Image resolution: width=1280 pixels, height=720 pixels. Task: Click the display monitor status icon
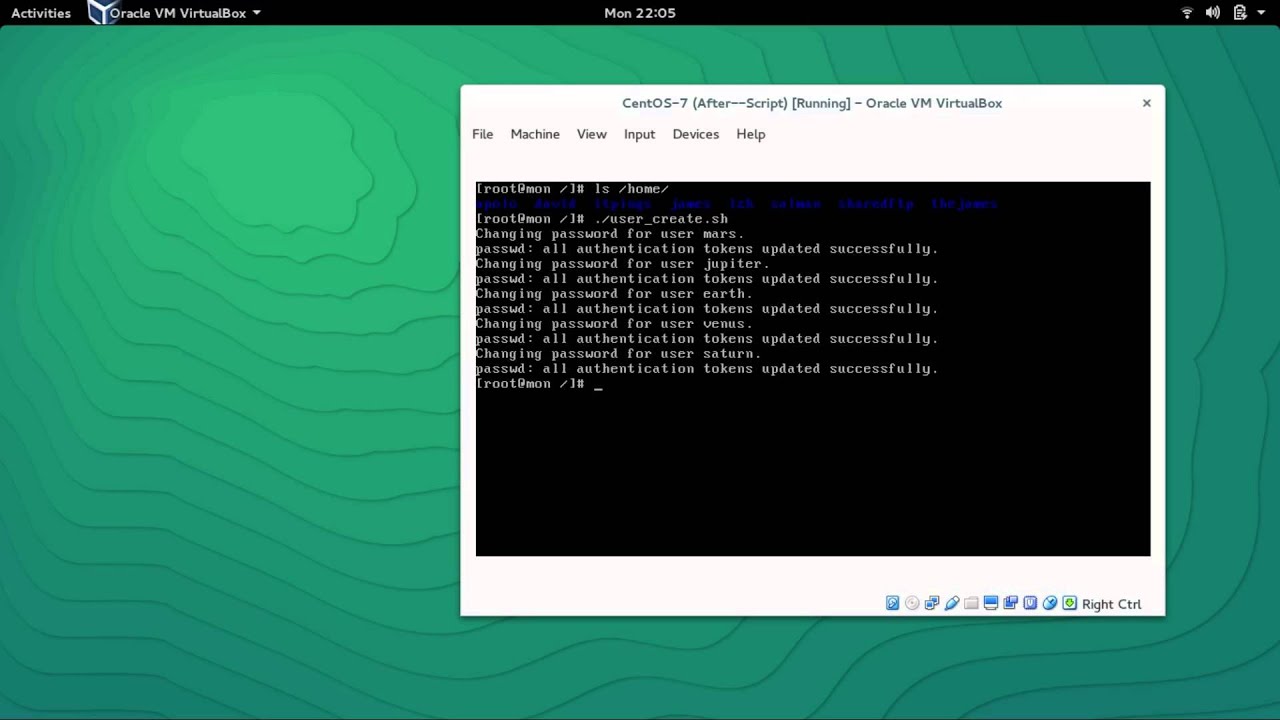[991, 603]
